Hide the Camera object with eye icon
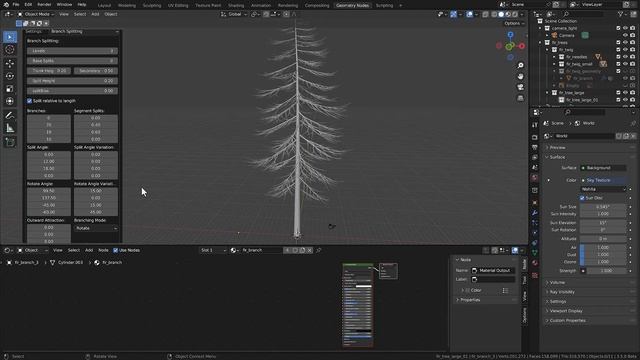This screenshot has height=360, width=640. click(625, 36)
